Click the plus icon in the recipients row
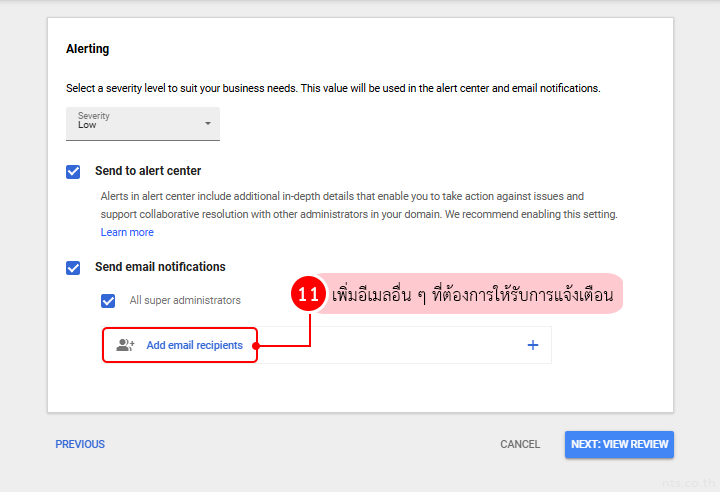 click(x=532, y=345)
